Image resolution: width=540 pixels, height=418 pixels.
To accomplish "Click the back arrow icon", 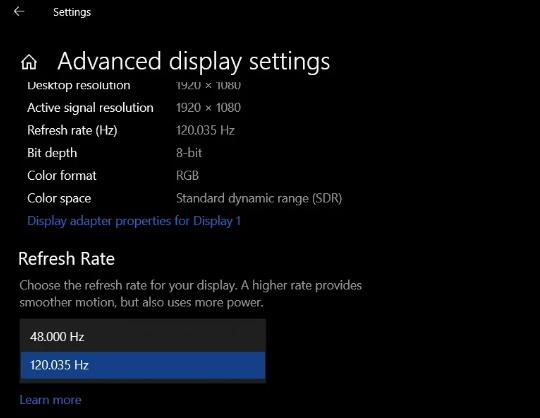I will click(19, 12).
